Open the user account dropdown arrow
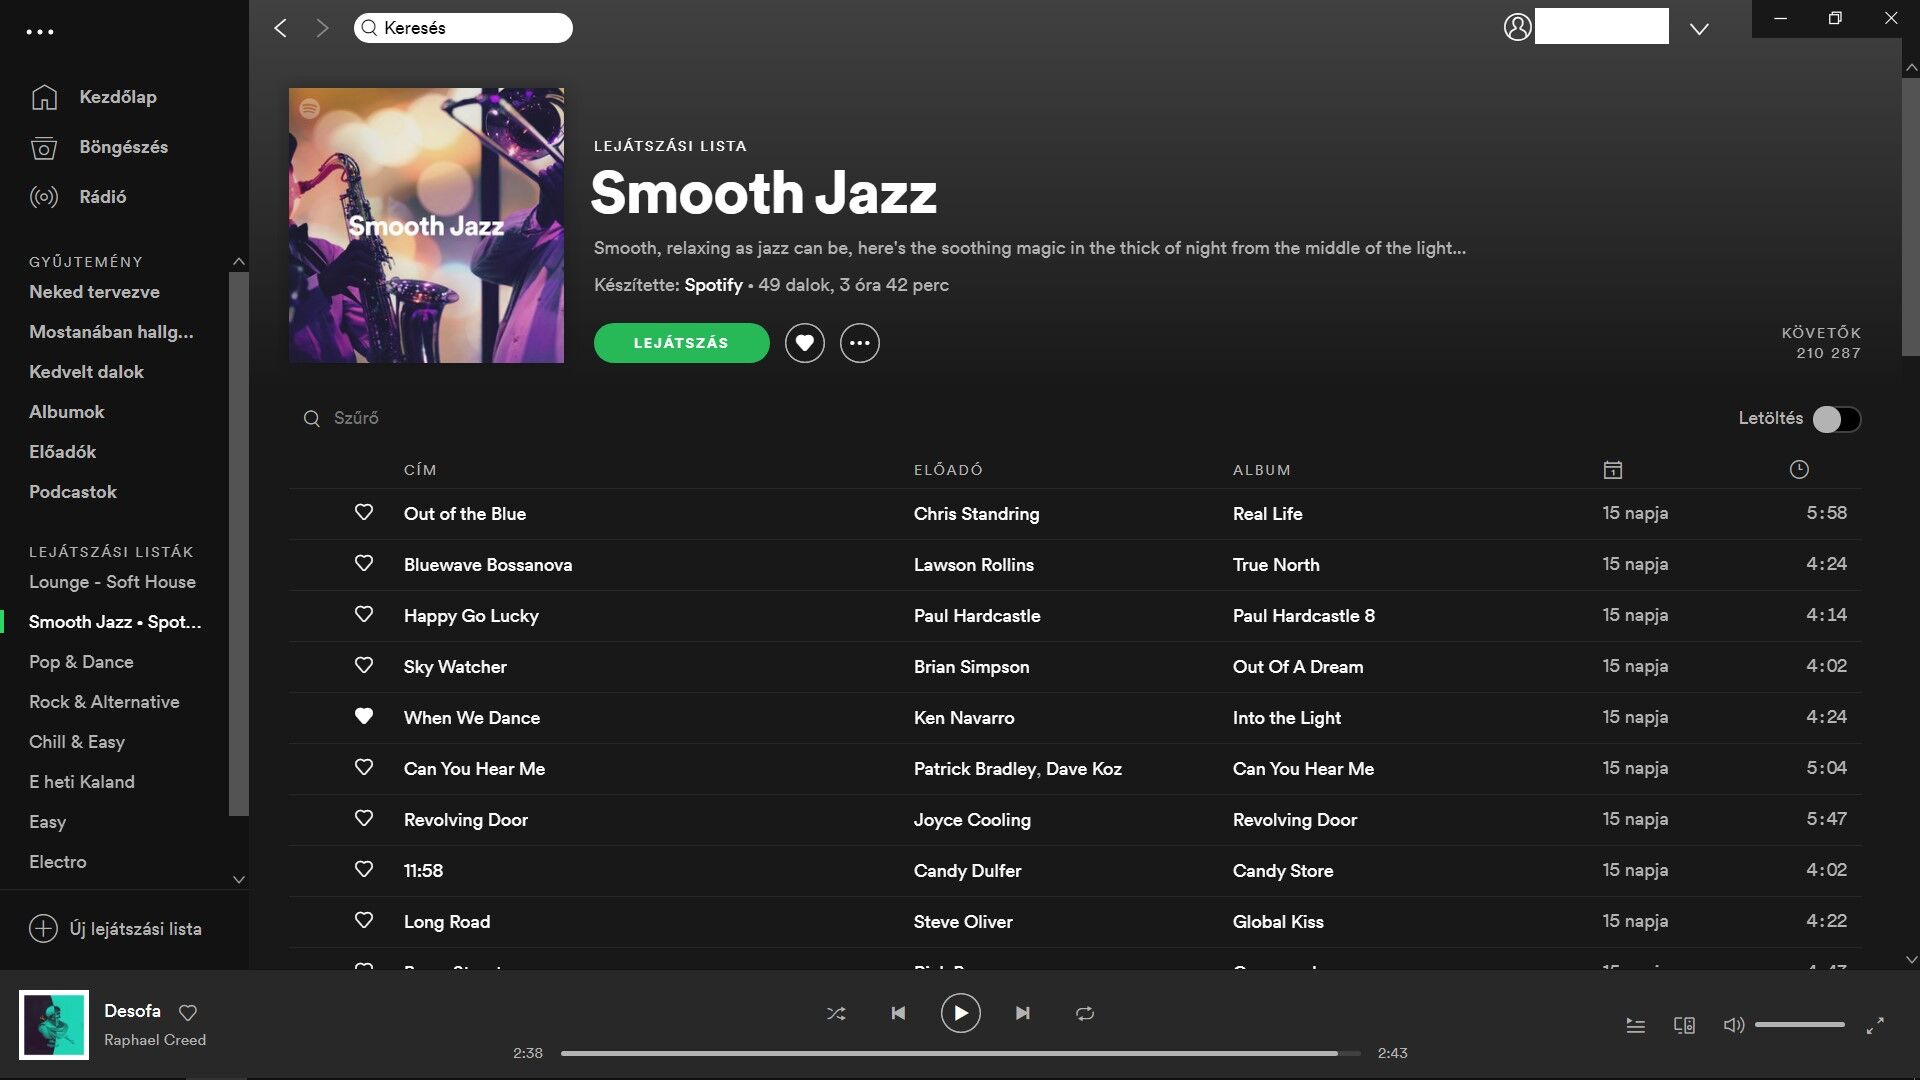 point(1699,29)
